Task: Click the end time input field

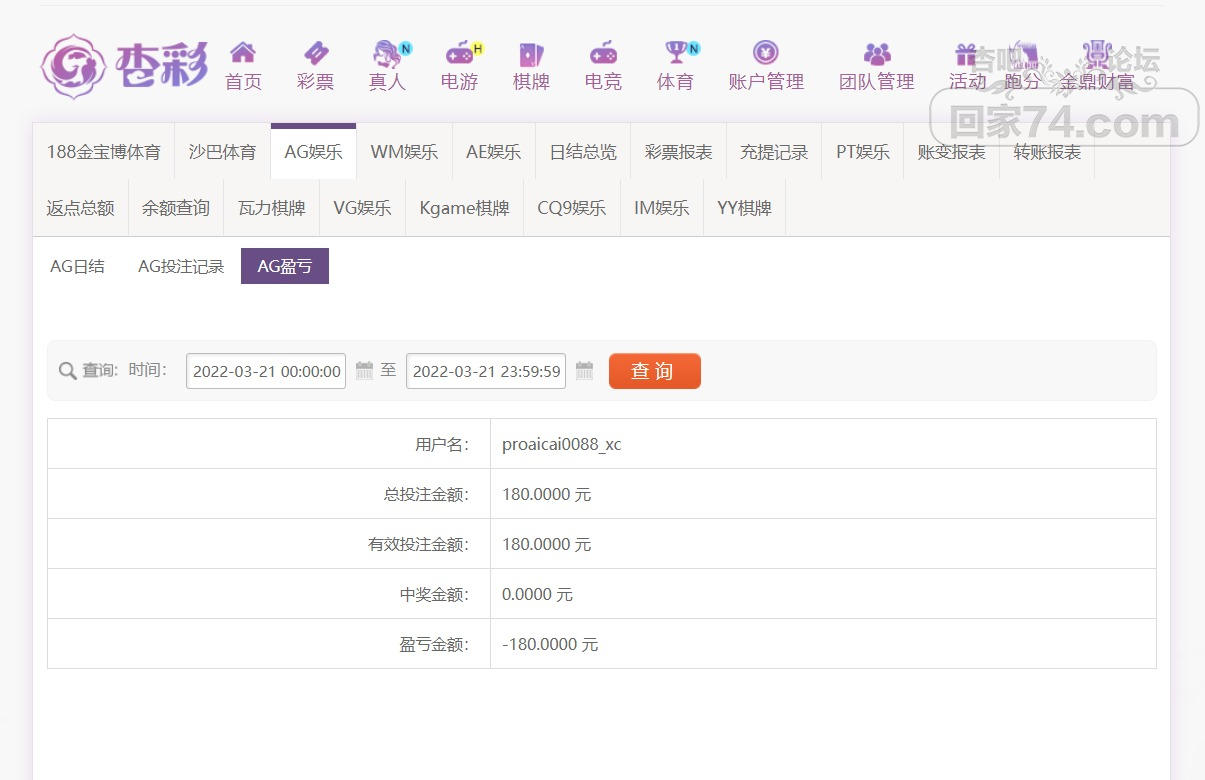Action: pyautogui.click(x=486, y=371)
